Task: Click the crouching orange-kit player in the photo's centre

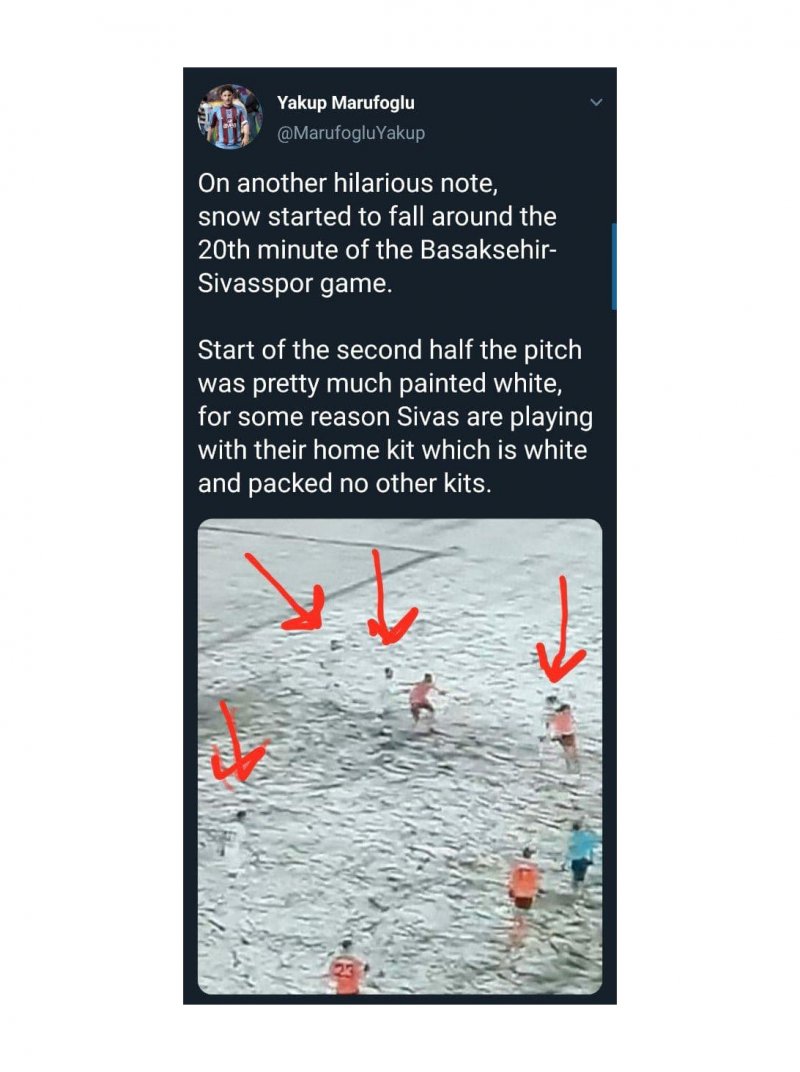Action: [424, 699]
